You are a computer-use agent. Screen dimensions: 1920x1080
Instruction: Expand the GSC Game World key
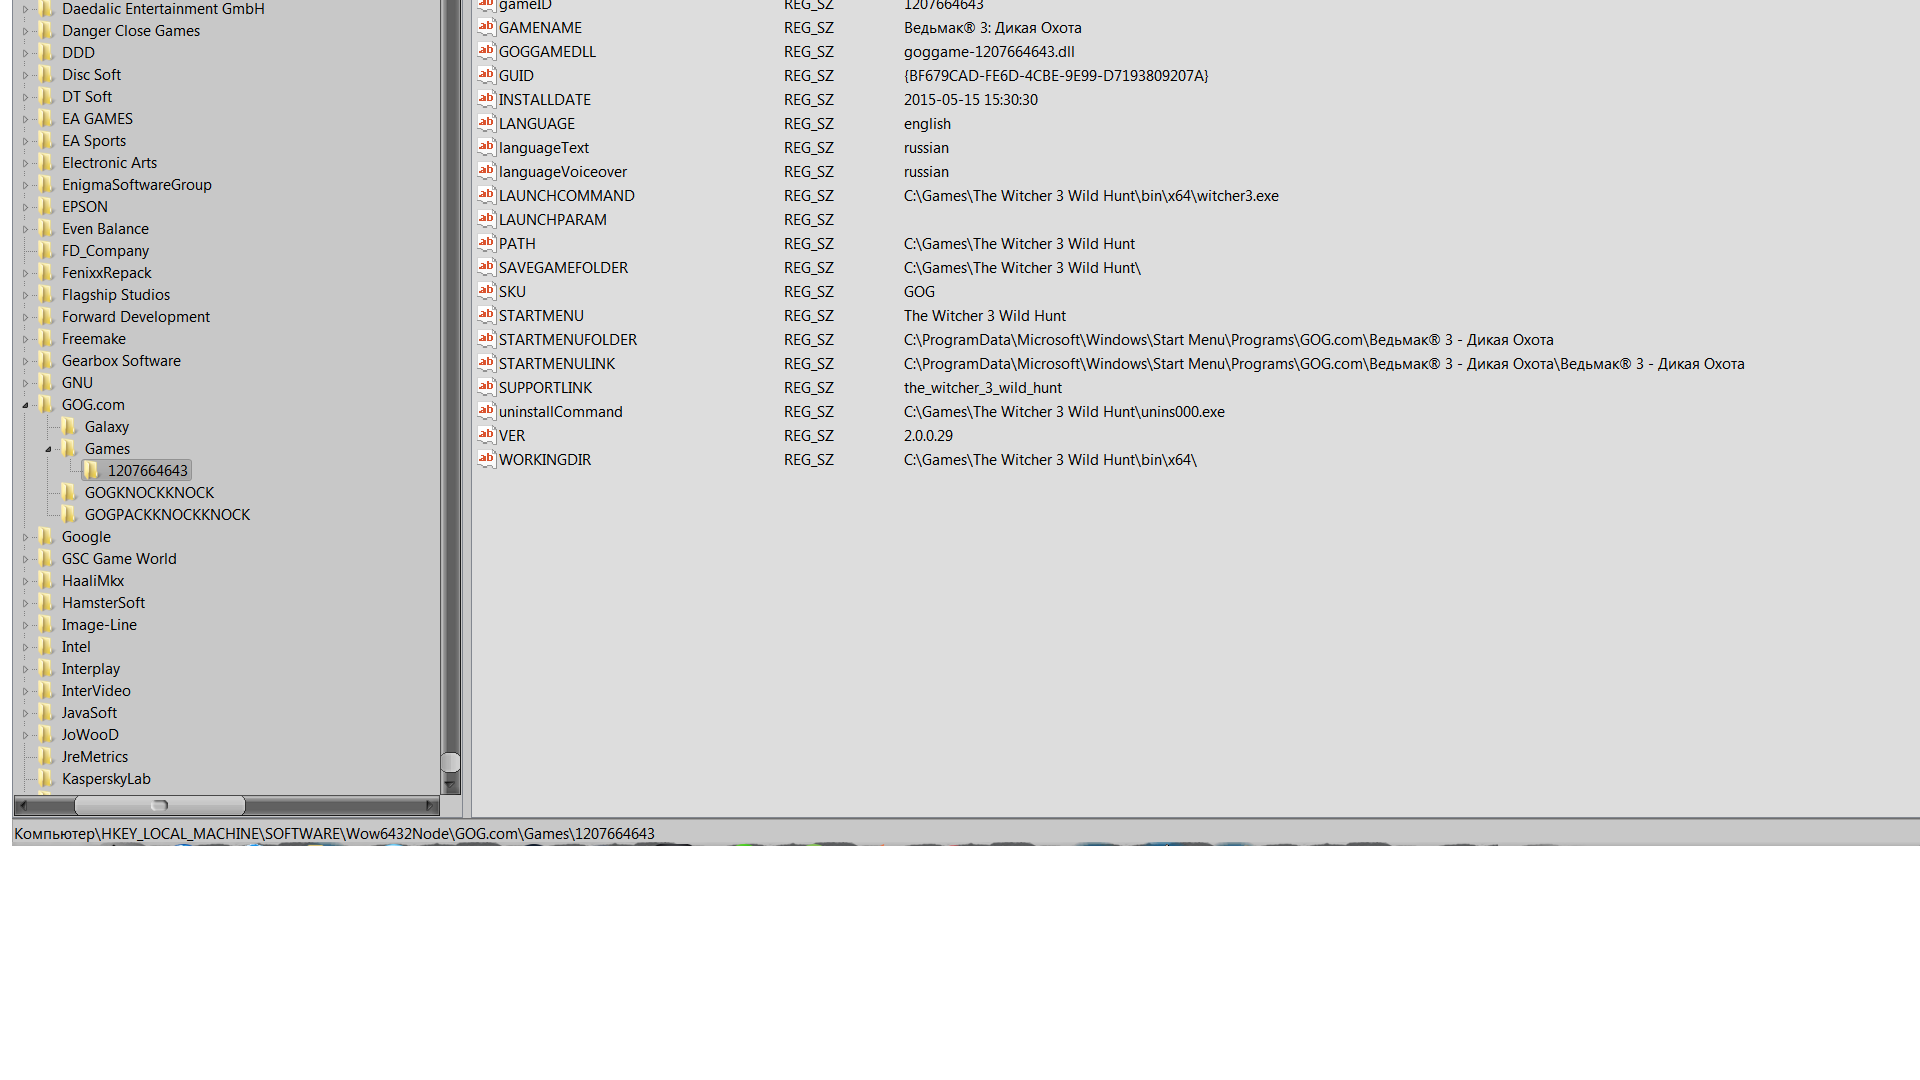tap(25, 559)
